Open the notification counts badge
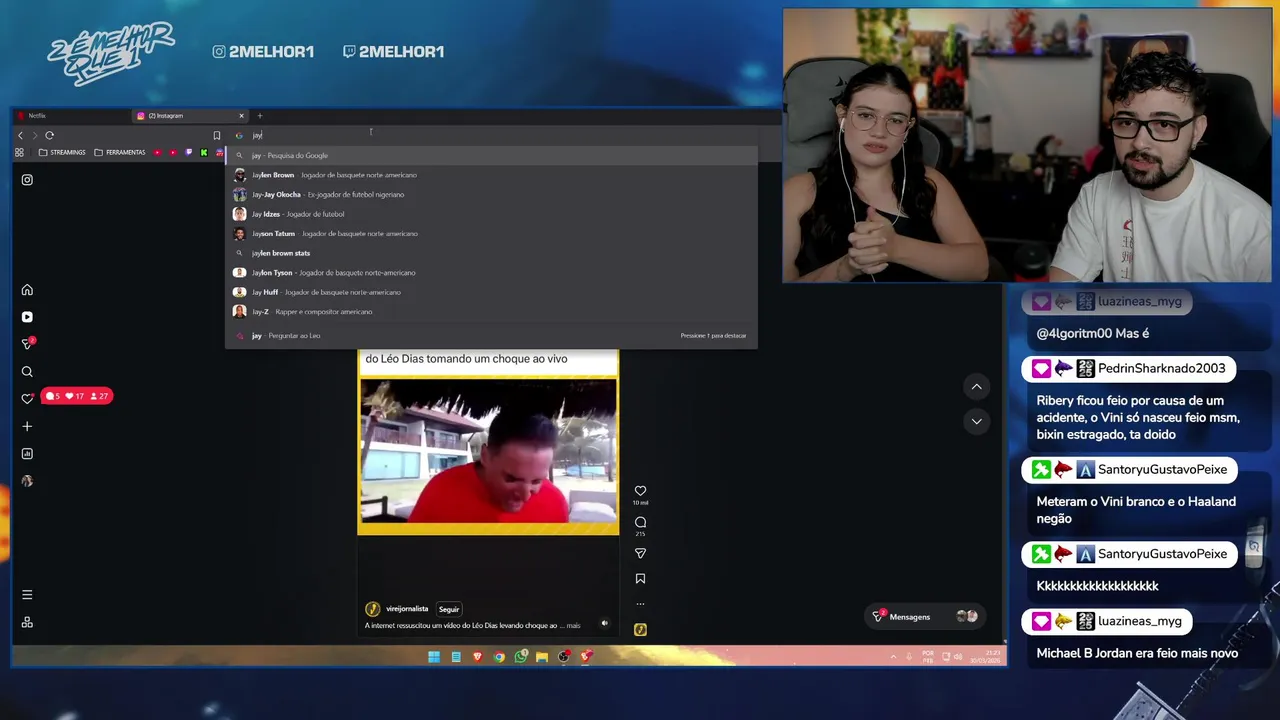Viewport: 1280px width, 720px height. (76, 396)
